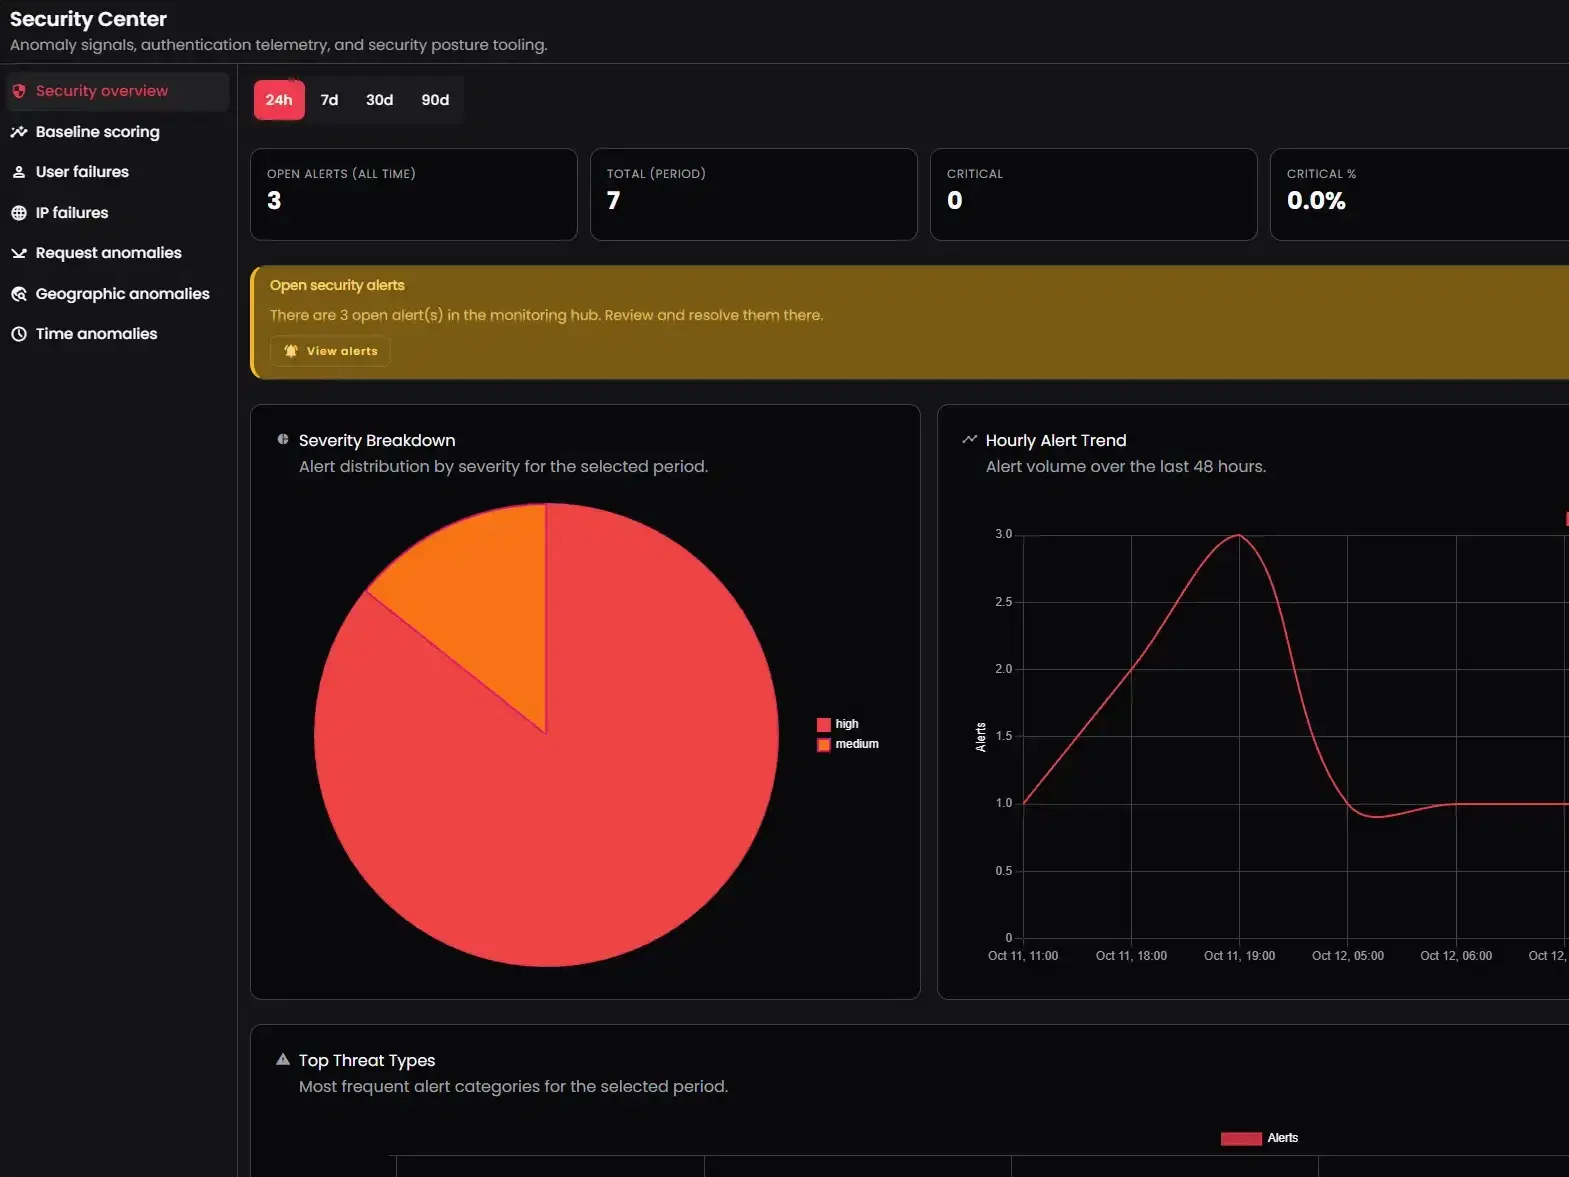Click the Oct 11, 19:00 axis label

tap(1239, 956)
